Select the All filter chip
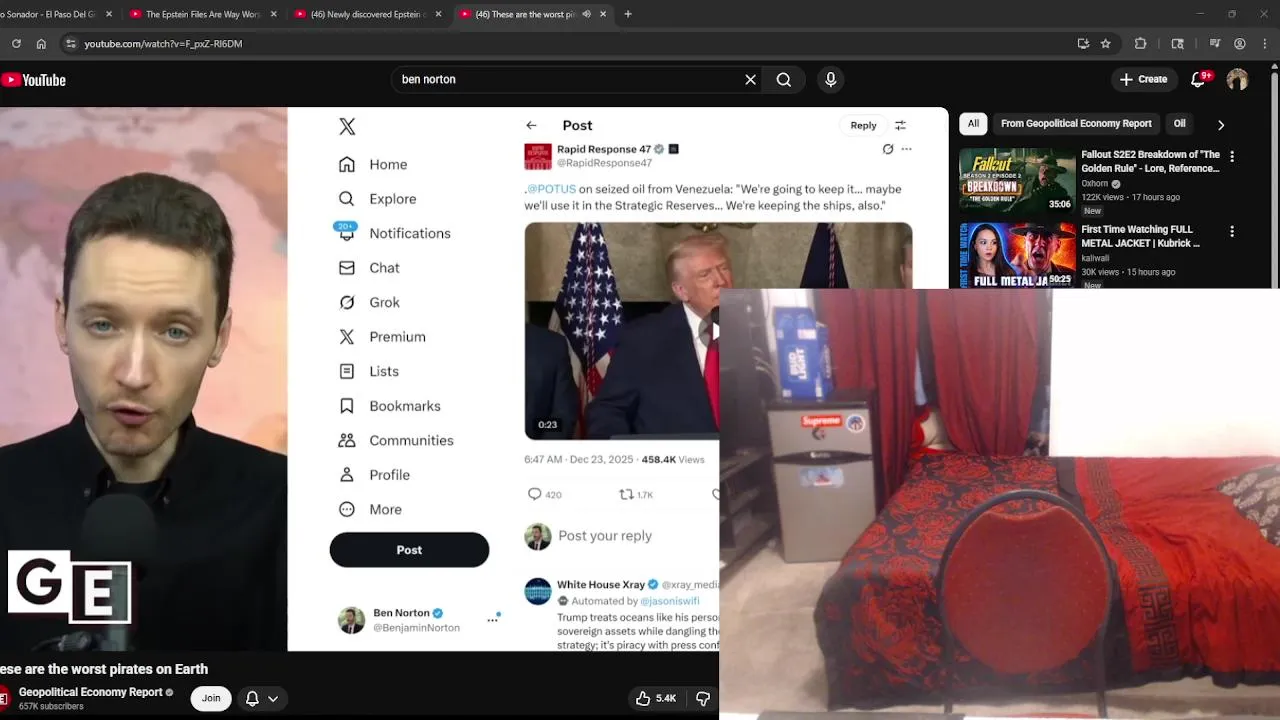1280x720 pixels. tap(973, 123)
